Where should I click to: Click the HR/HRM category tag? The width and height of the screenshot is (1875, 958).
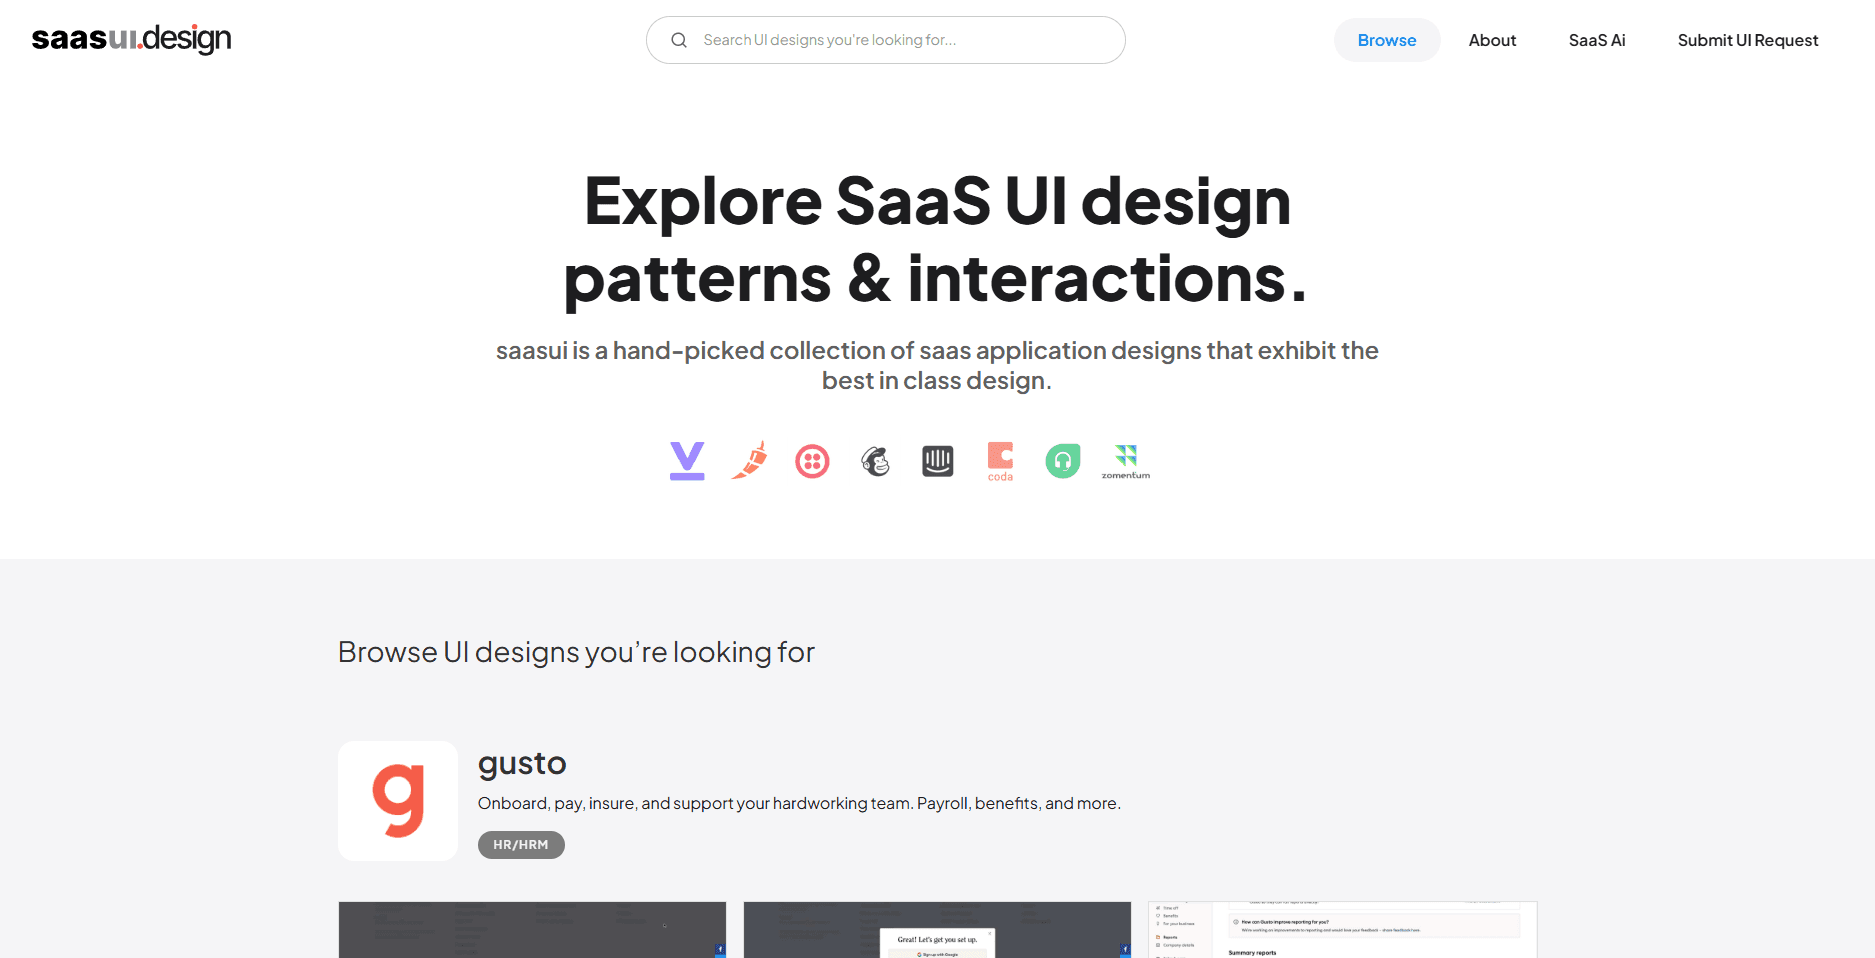521,845
